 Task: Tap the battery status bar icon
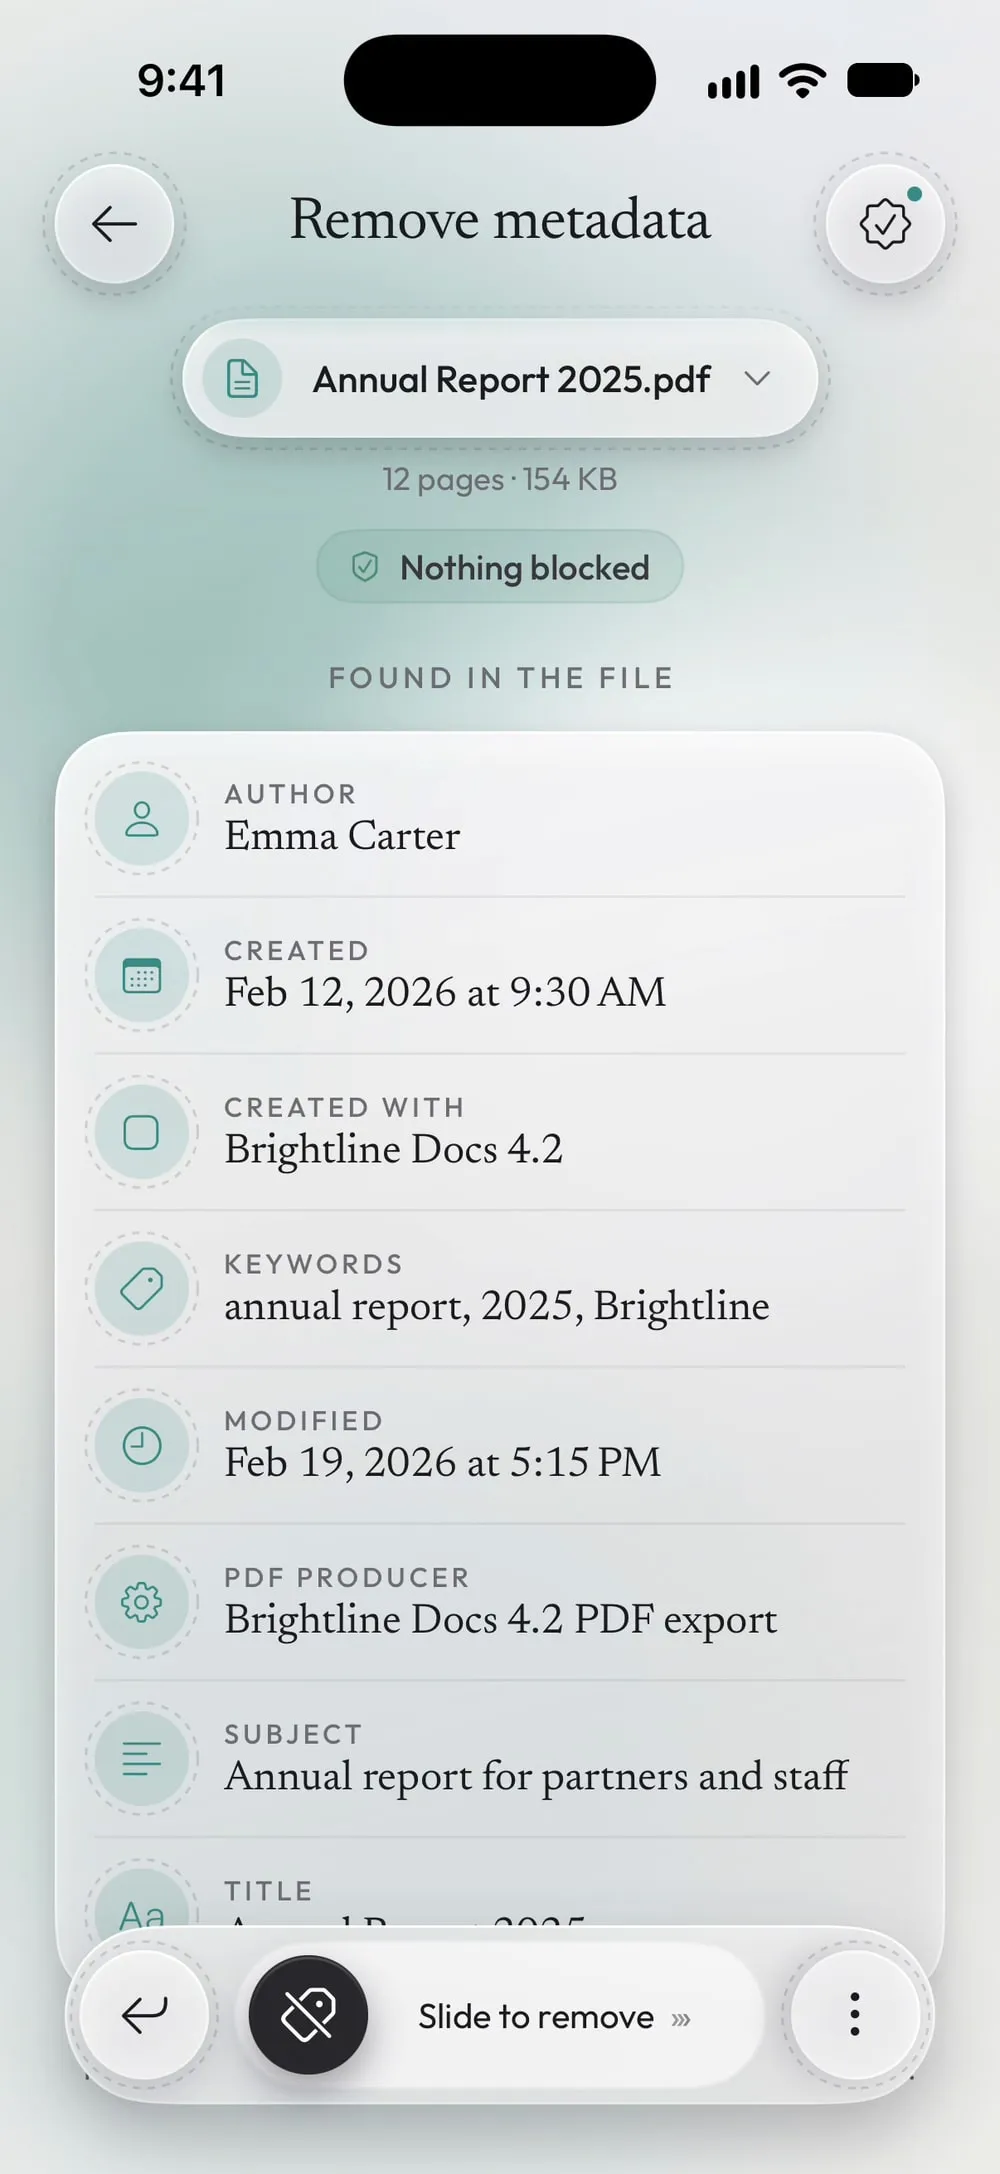coord(883,80)
